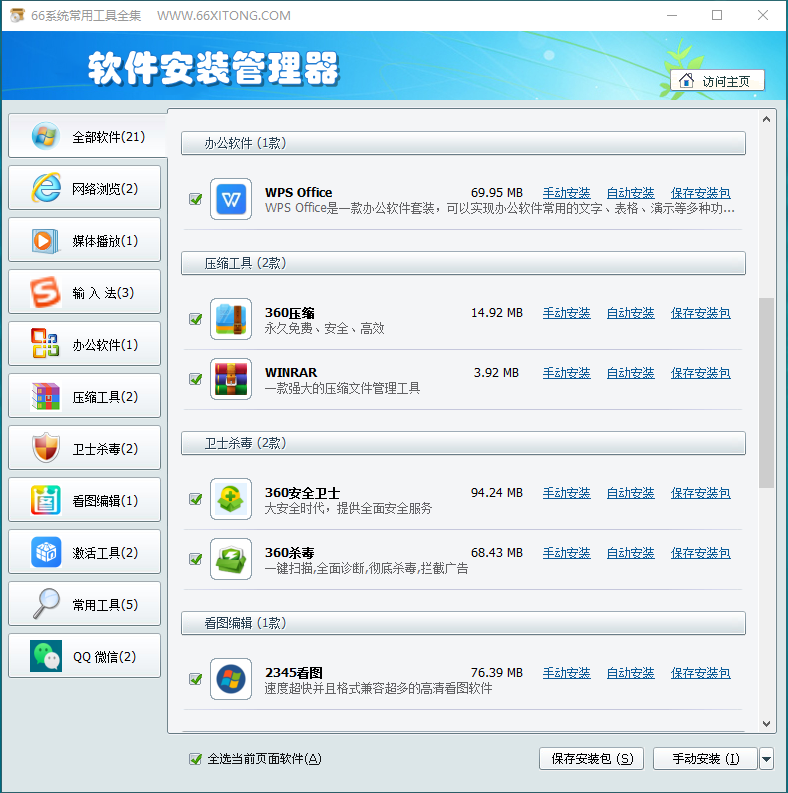Click the title bar application icon
The height and width of the screenshot is (793, 788).
pyautogui.click(x=17, y=15)
